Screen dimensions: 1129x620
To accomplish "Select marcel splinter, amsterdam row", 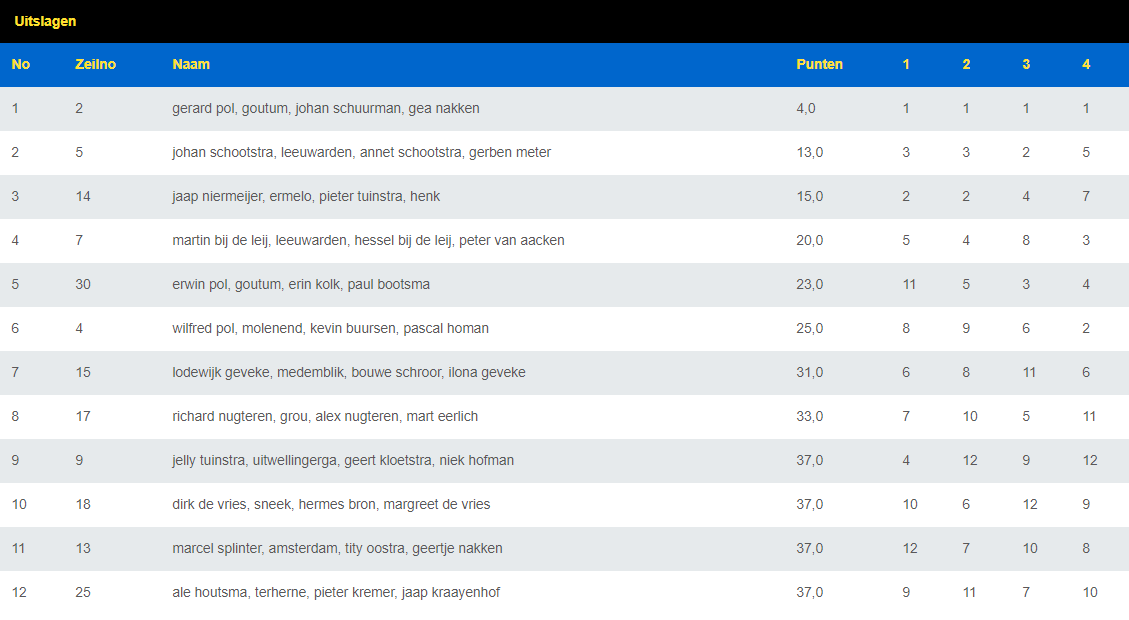I will coord(337,548).
